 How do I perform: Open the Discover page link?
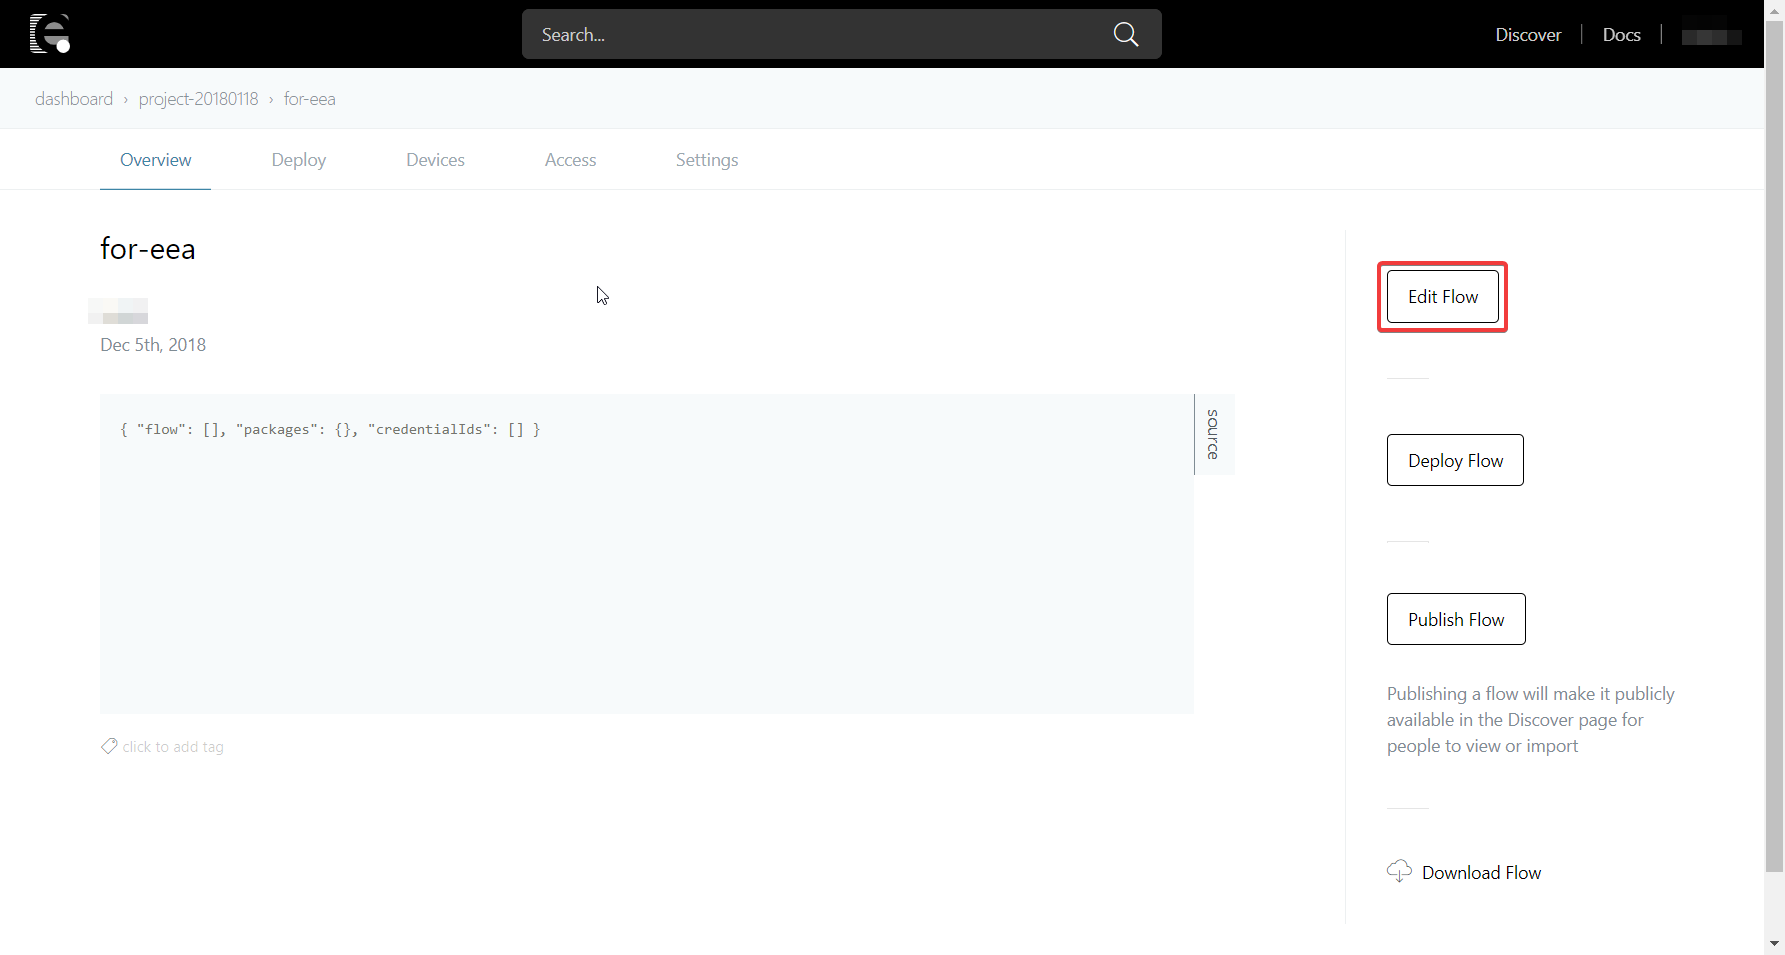coord(1527,35)
